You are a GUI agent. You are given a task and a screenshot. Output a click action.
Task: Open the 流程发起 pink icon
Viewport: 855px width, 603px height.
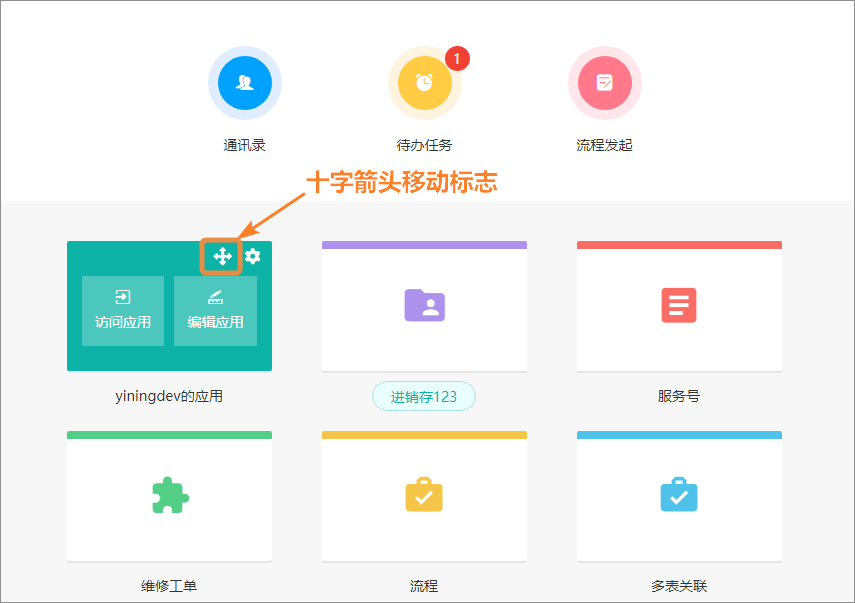(x=604, y=83)
